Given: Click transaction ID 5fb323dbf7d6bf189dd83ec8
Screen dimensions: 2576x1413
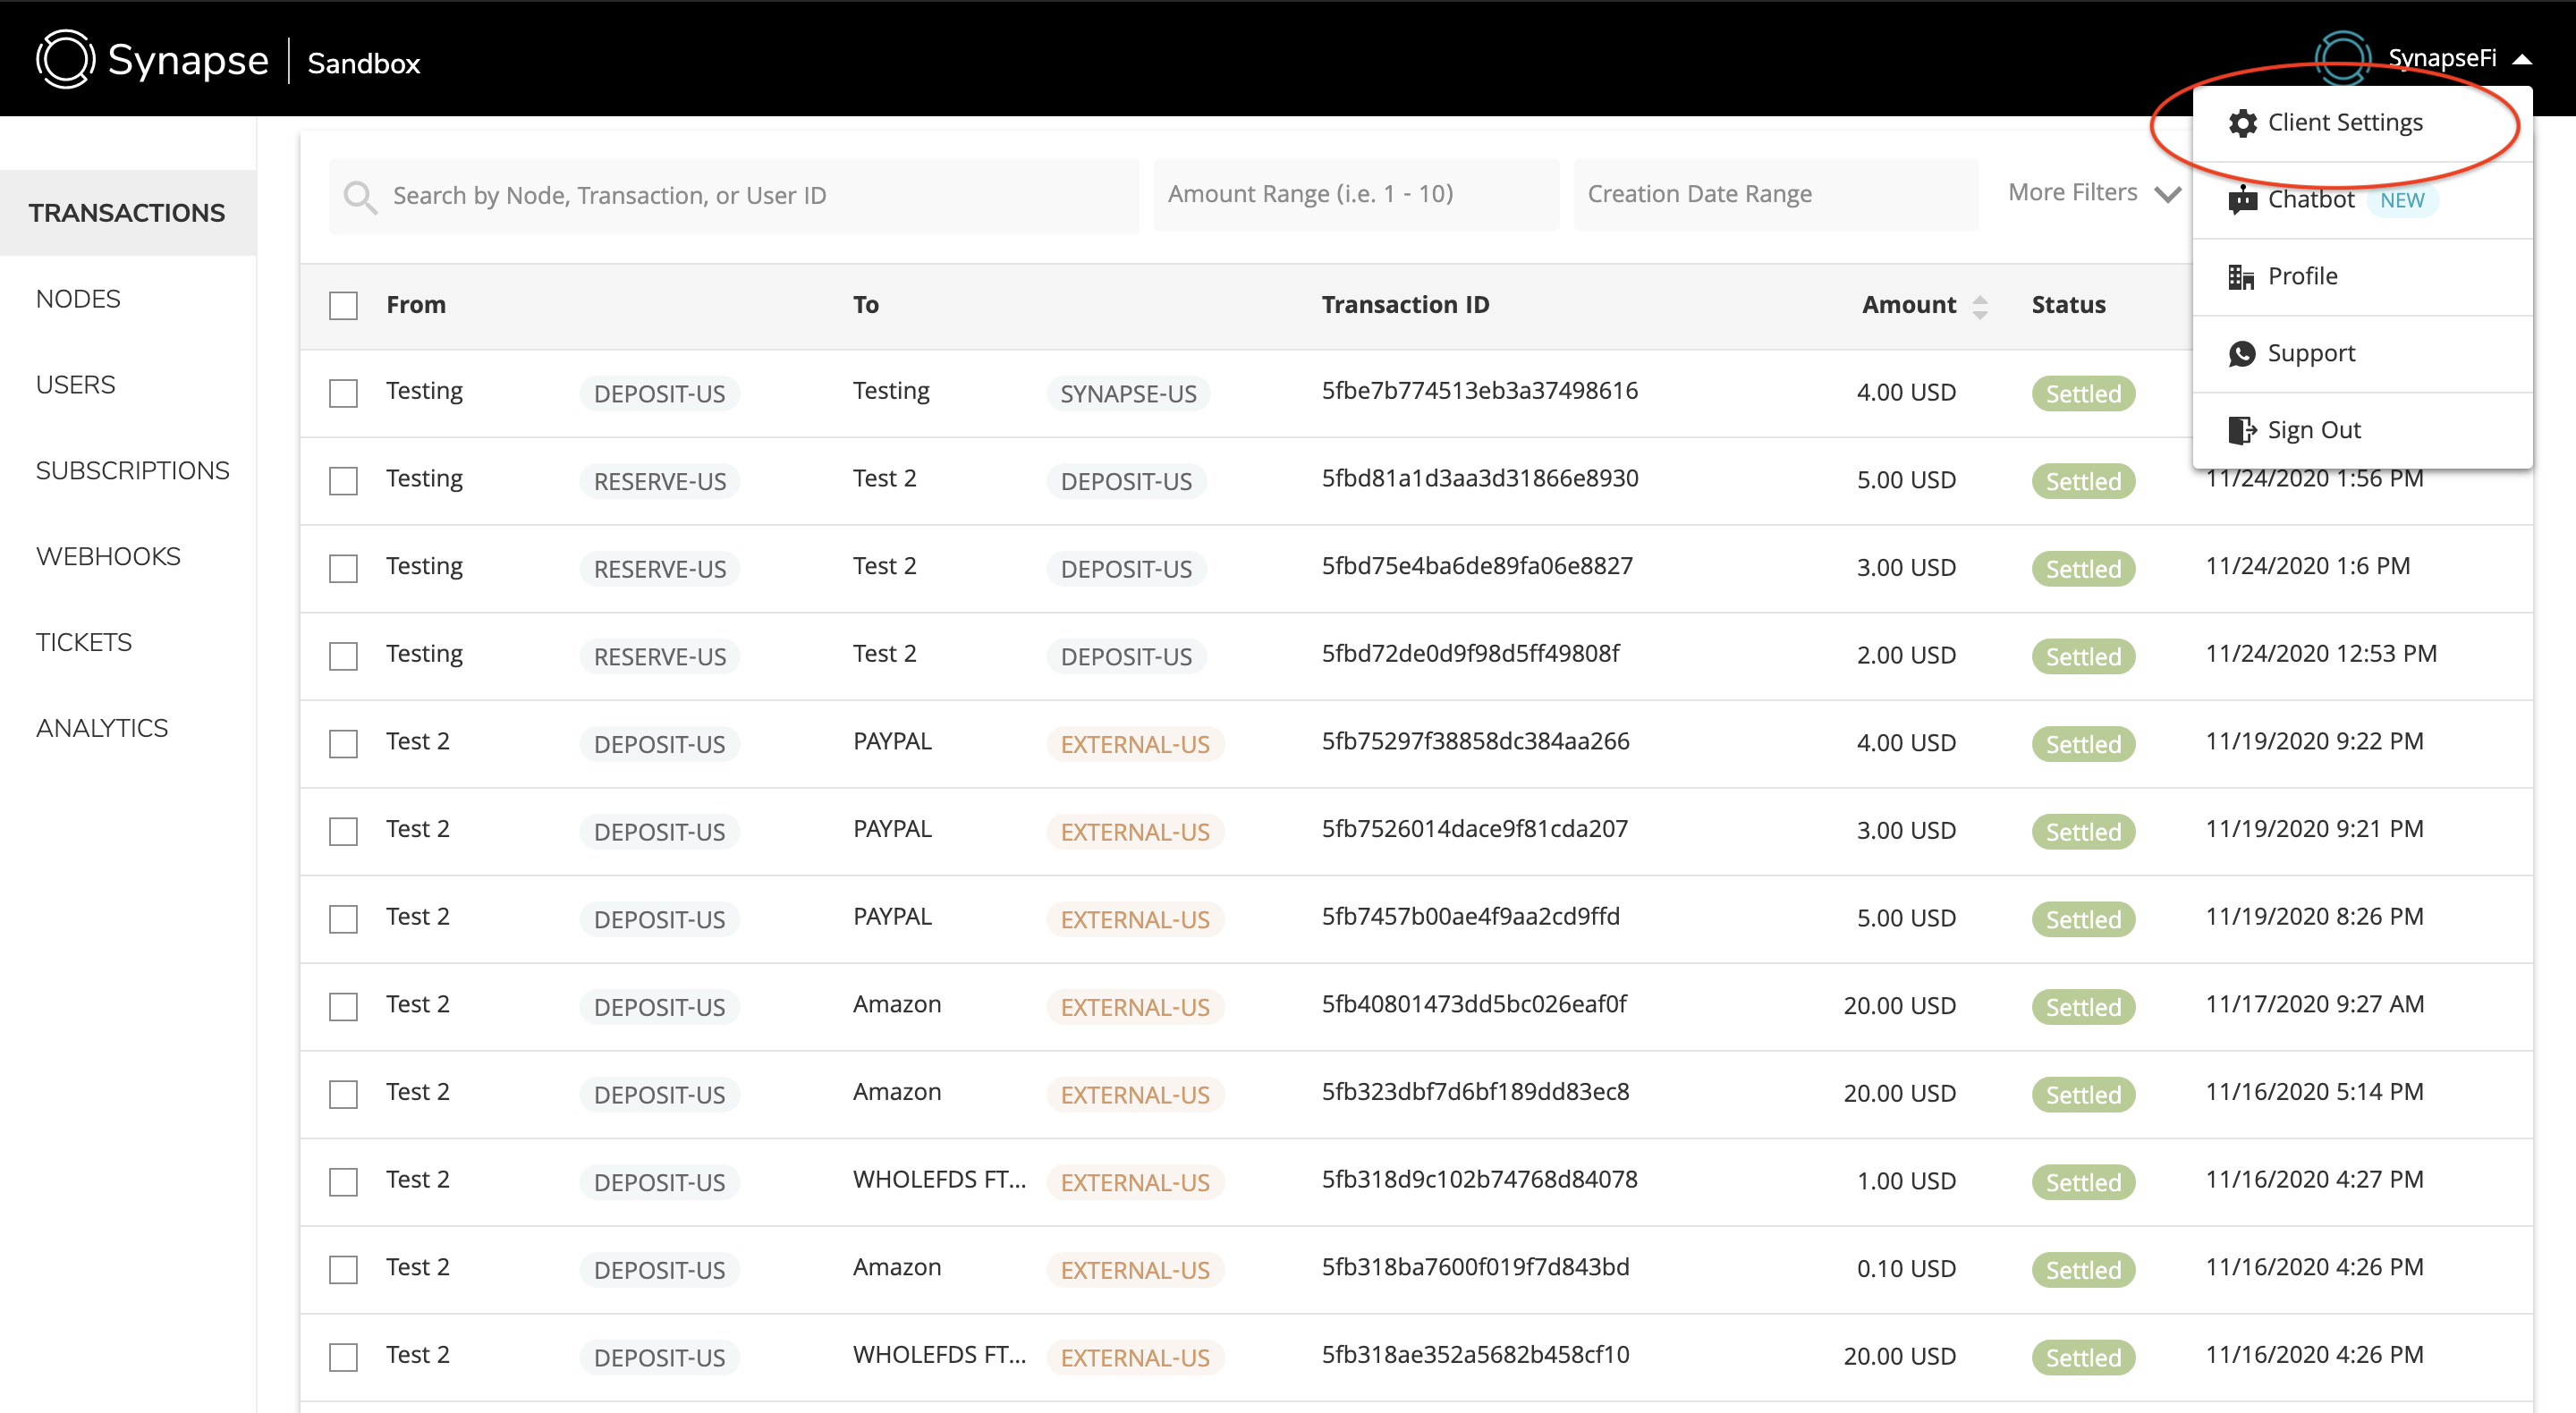Looking at the screenshot, I should 1475,1092.
